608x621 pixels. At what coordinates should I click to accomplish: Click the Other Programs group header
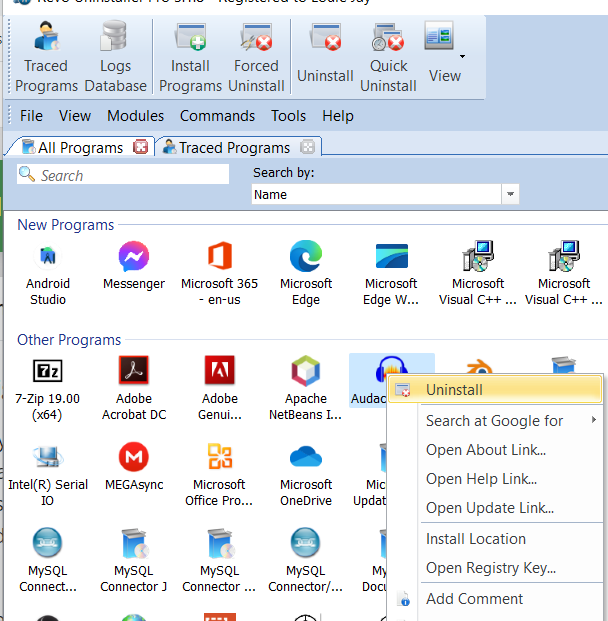tap(69, 340)
